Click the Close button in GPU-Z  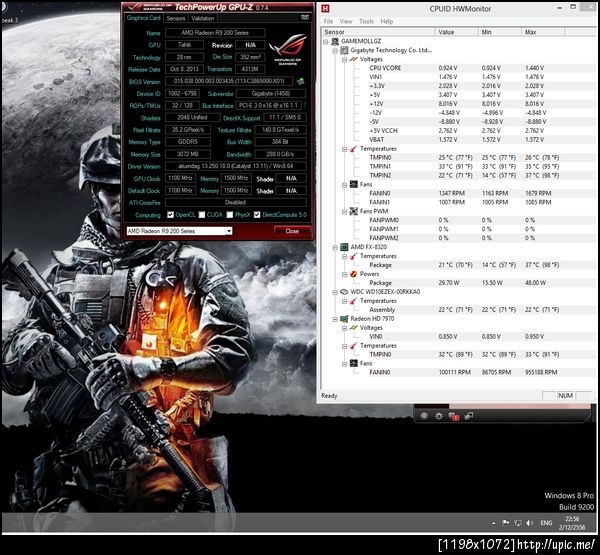point(292,231)
